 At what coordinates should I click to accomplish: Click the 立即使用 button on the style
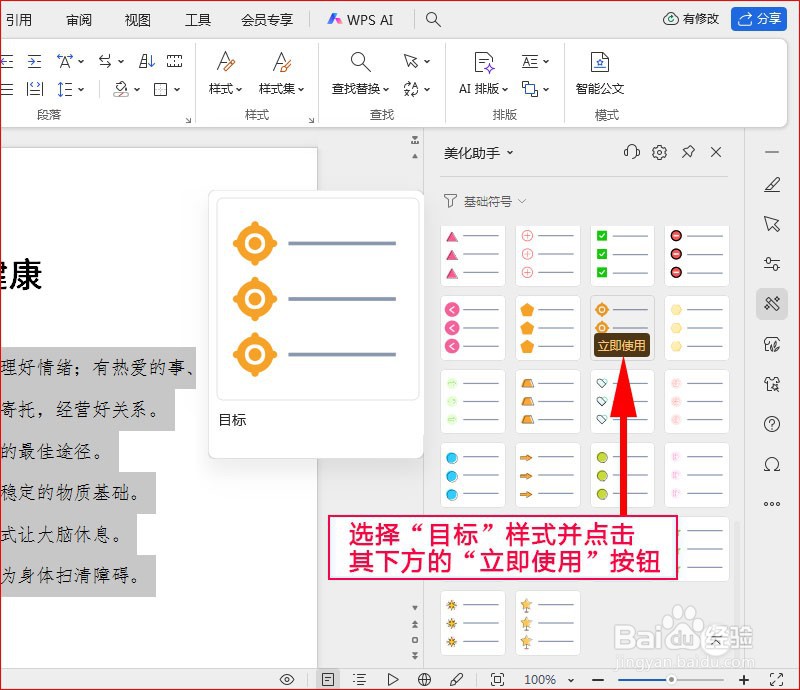point(621,344)
